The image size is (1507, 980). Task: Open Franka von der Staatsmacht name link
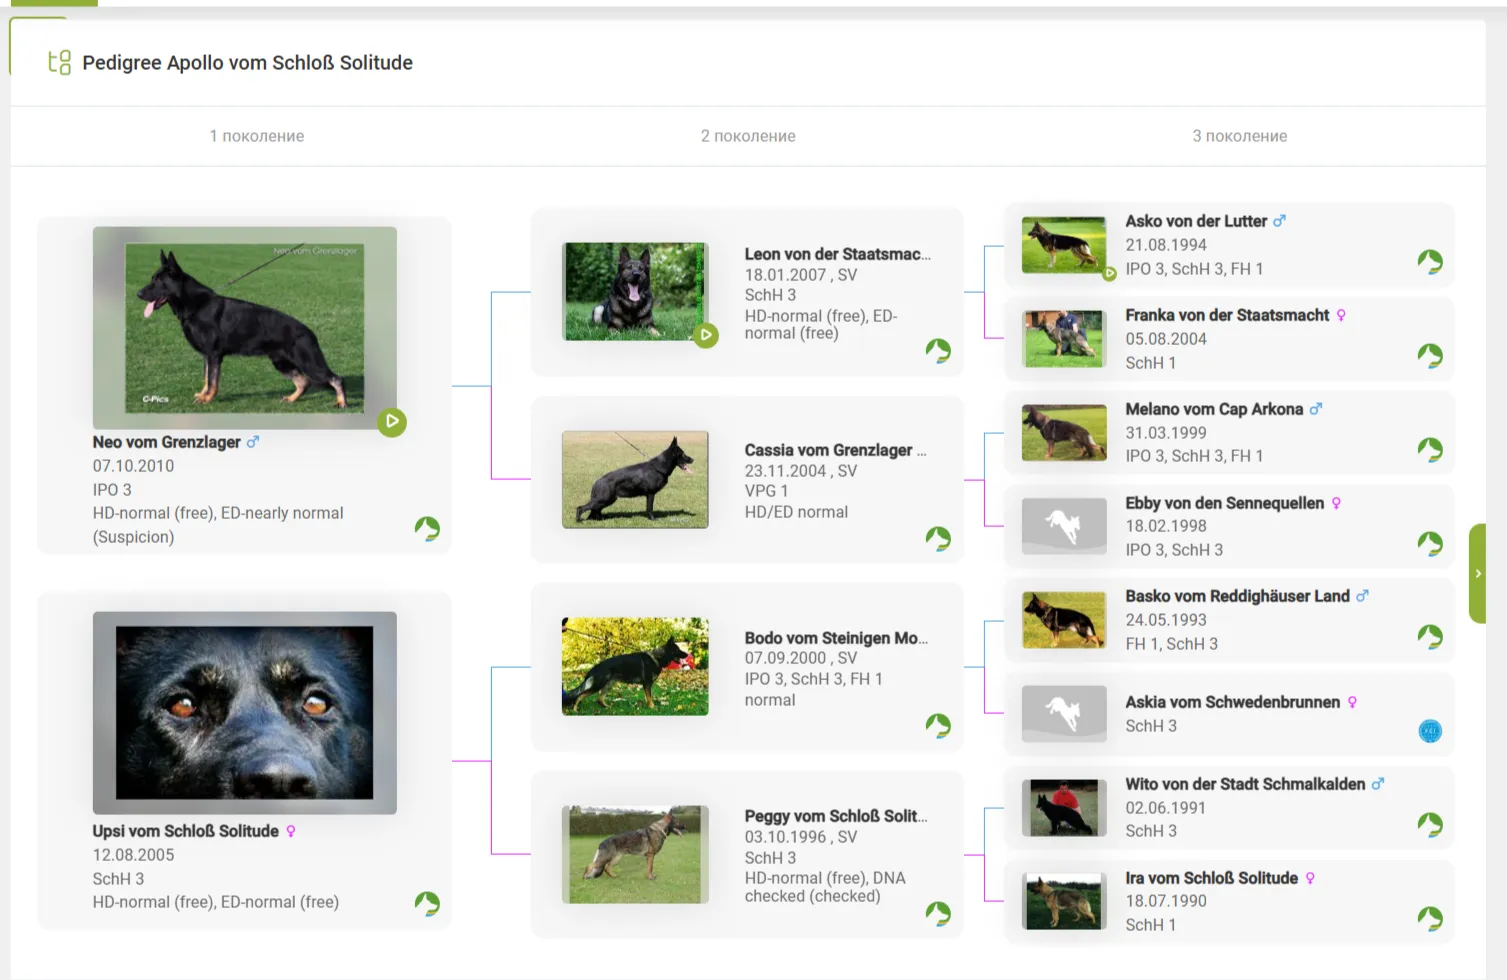tap(1227, 315)
